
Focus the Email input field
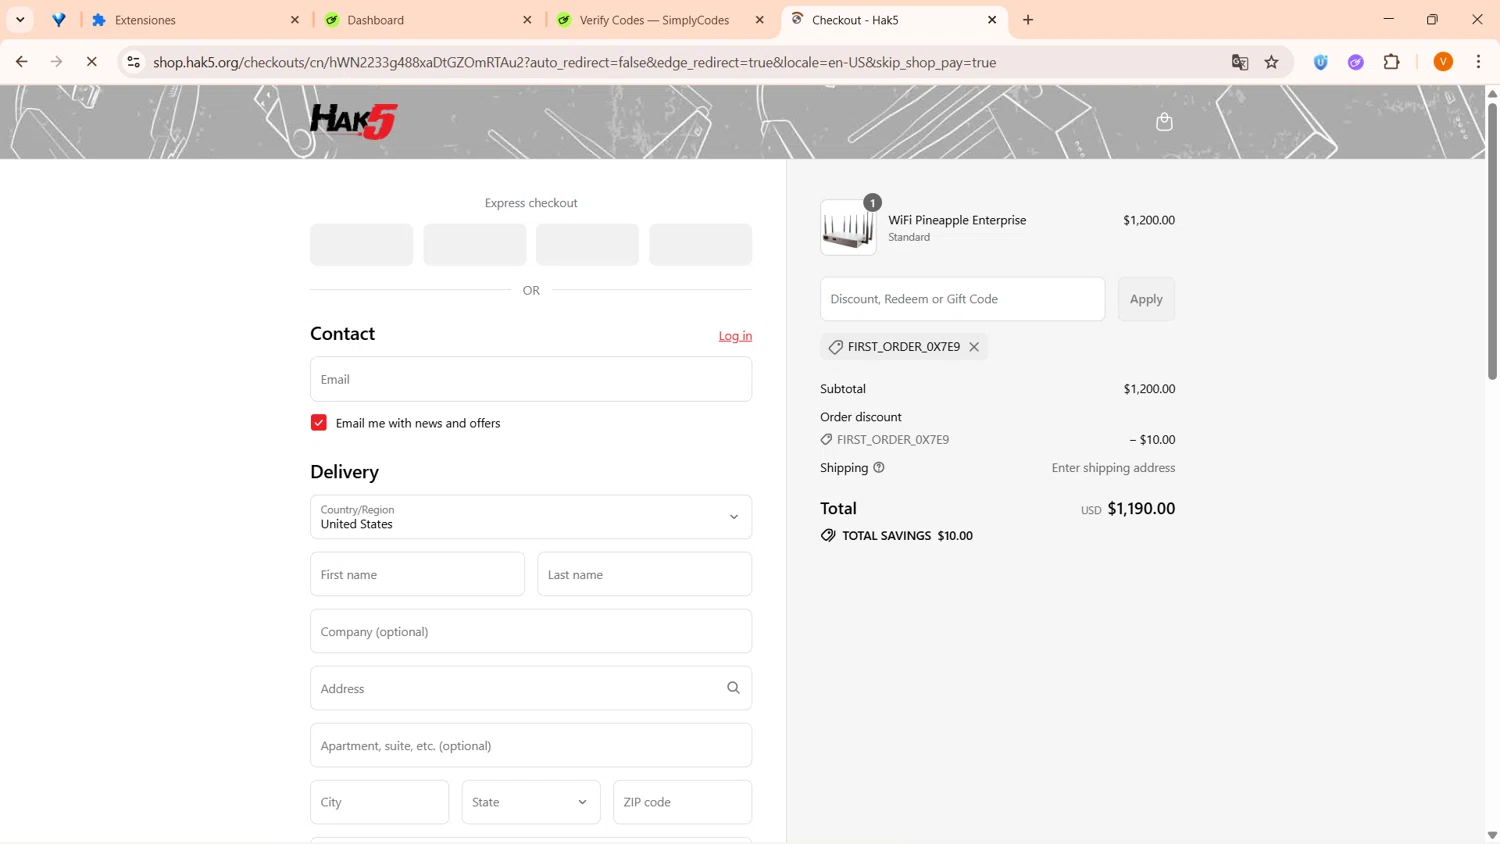(531, 379)
